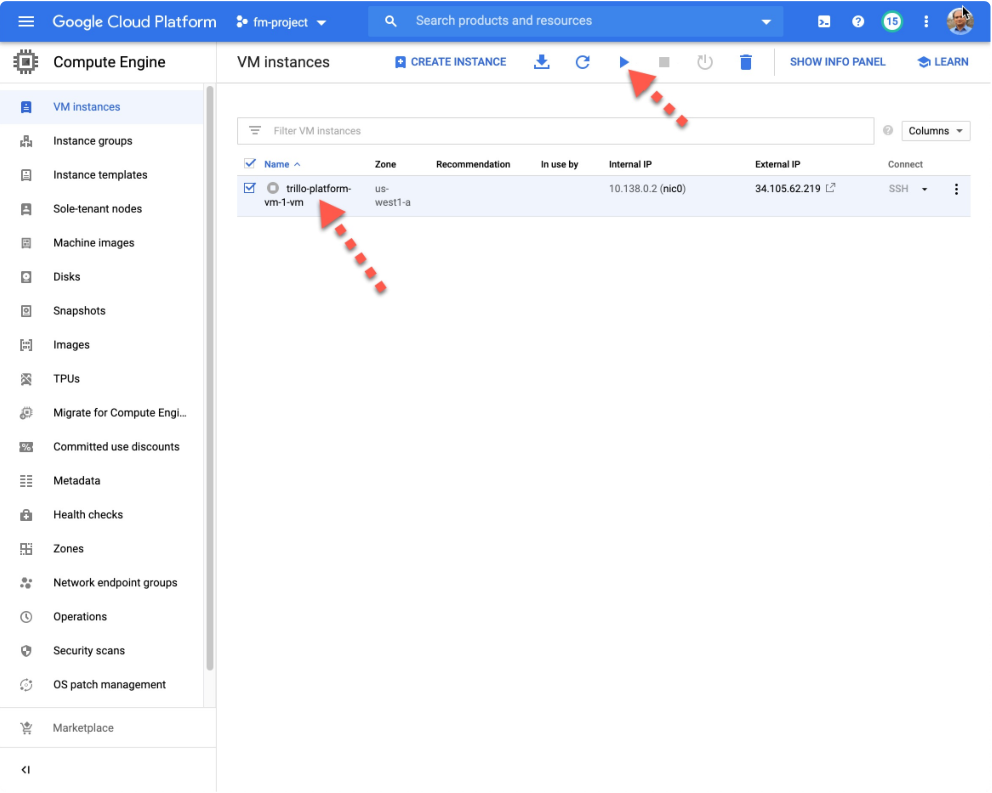Screen dimensions: 992x793
Task: Open filter help question icon
Action: pyautogui.click(x=888, y=130)
